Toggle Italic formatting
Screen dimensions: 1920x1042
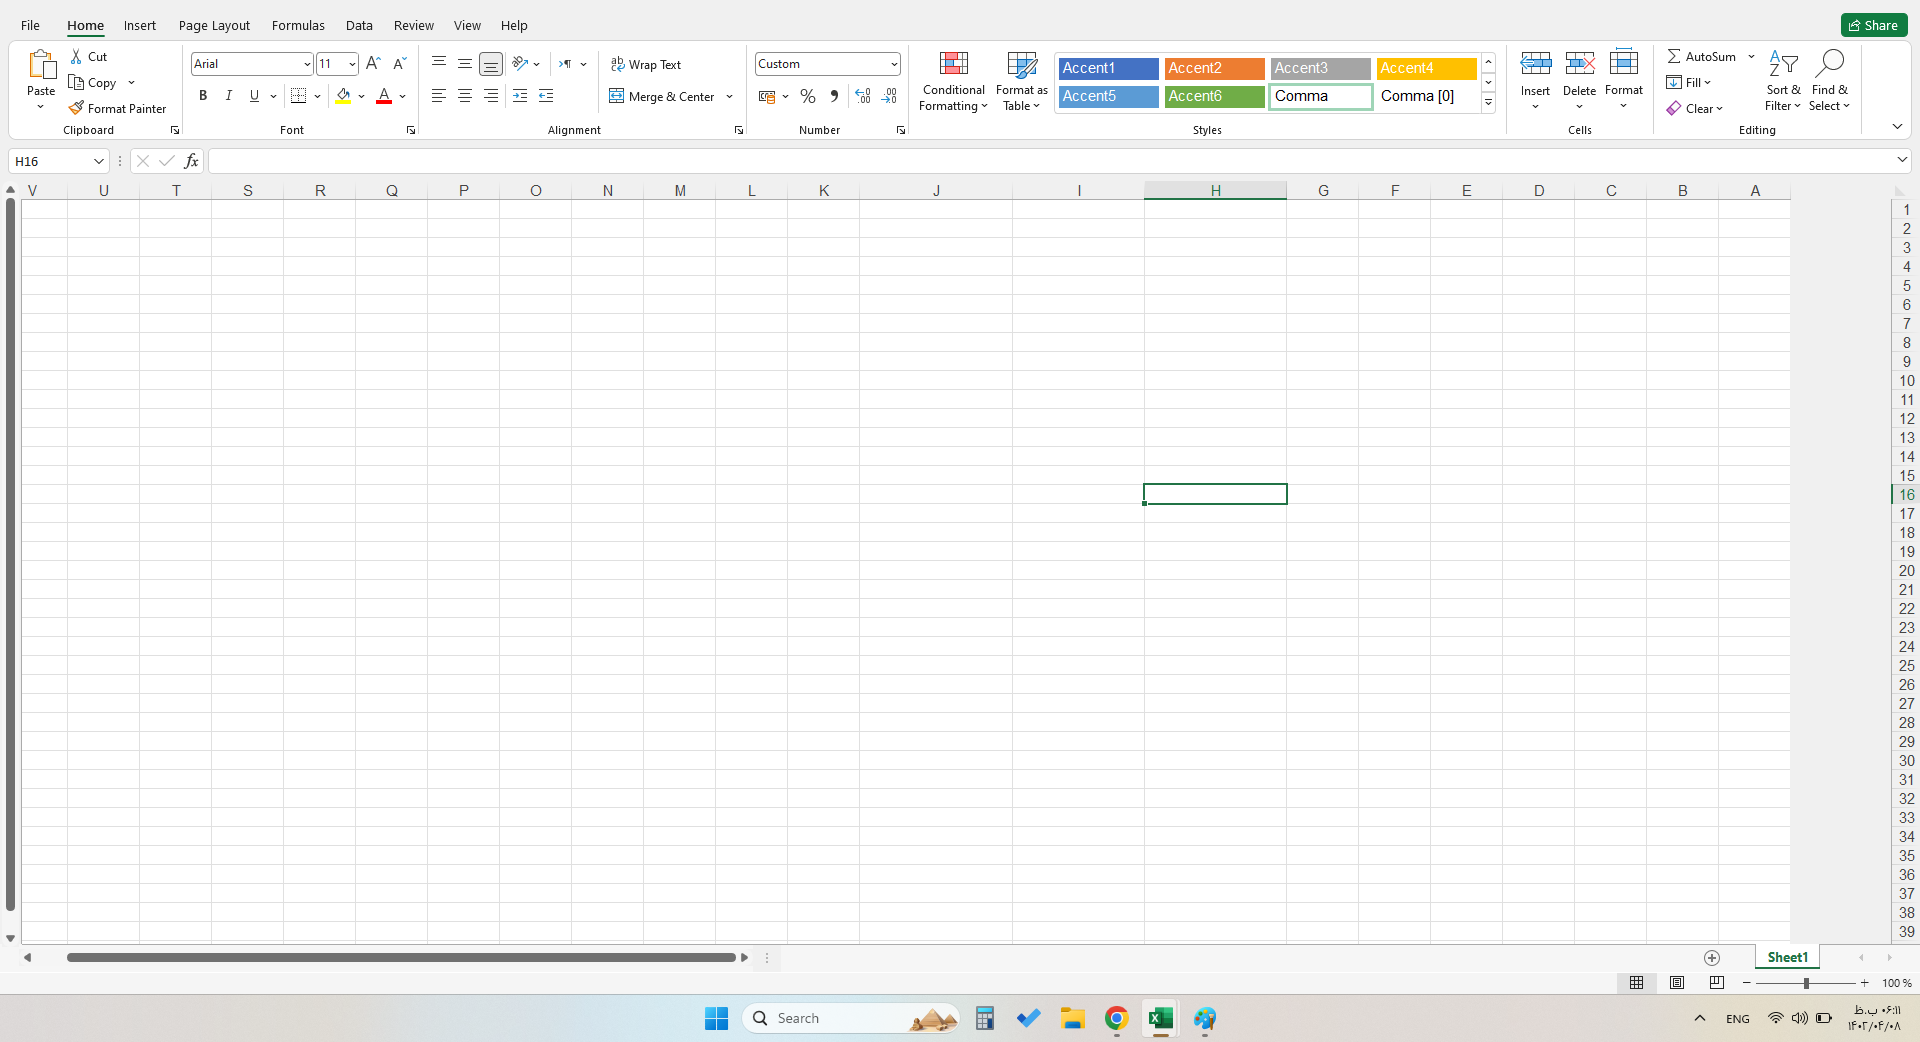(229, 96)
